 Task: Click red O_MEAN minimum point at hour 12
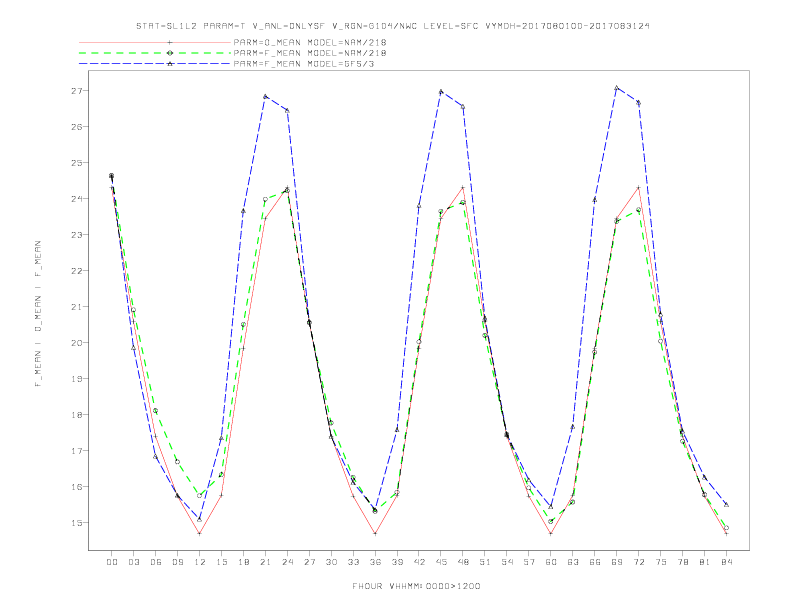click(x=200, y=534)
